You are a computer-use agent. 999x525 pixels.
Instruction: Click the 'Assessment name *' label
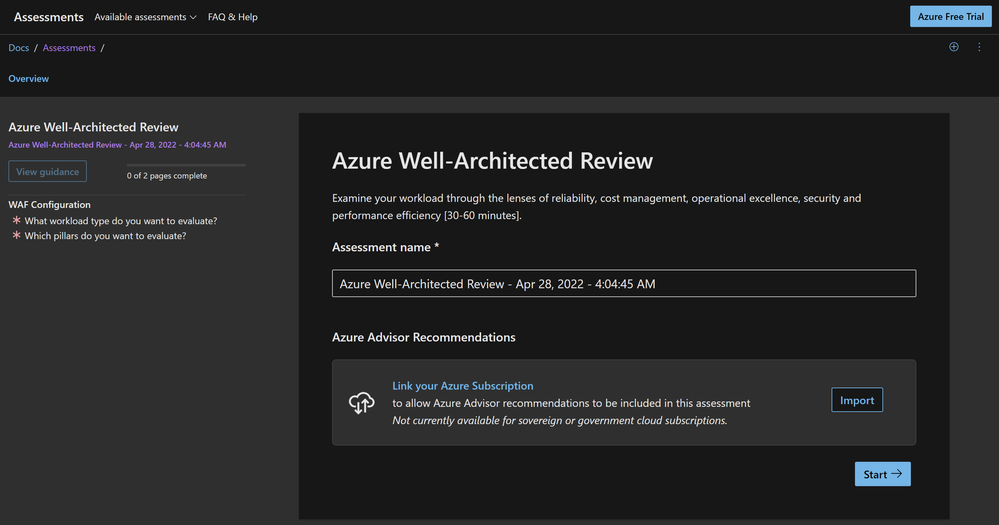385,247
